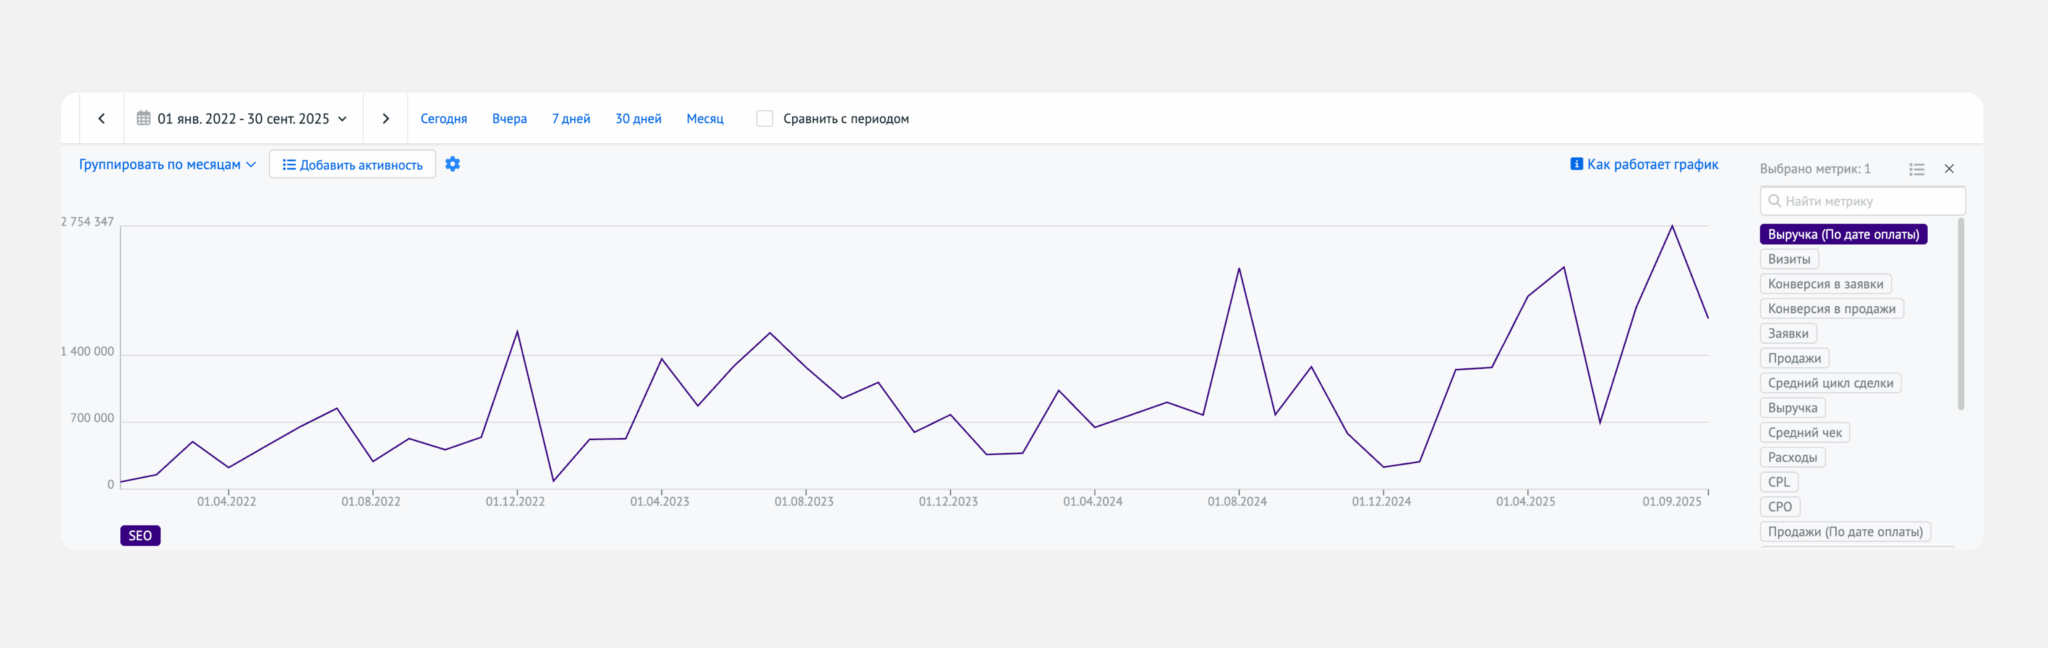The height and width of the screenshot is (648, 2048).
Task: Select the '7 дней' quick period
Action: 571,119
